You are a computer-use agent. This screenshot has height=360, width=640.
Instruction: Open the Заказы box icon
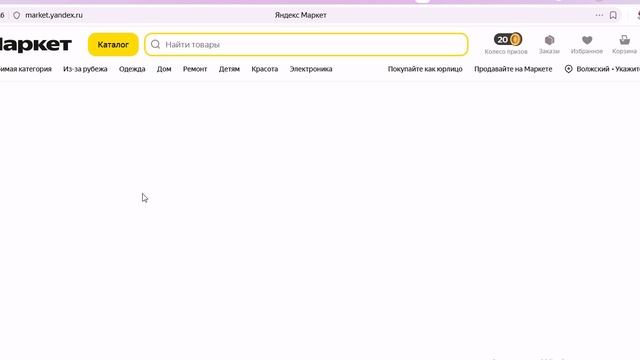[x=549, y=40]
